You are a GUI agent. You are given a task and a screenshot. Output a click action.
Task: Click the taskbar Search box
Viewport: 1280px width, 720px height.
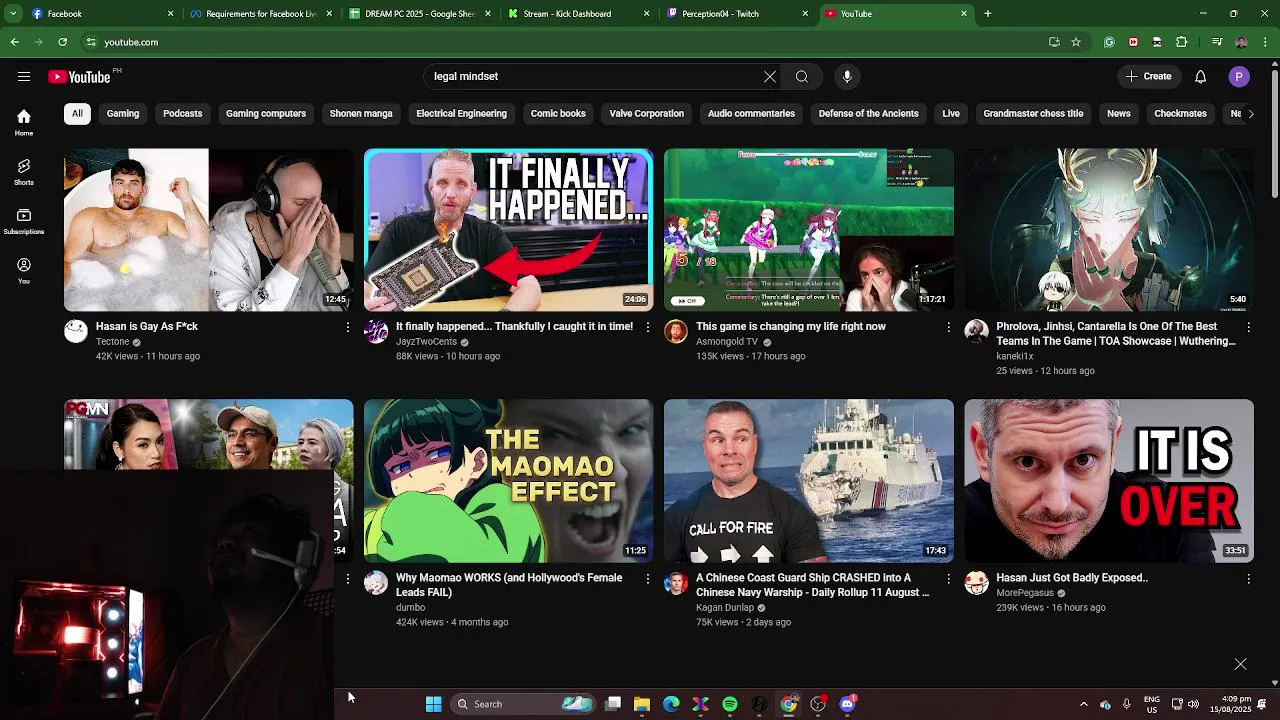pyautogui.click(x=522, y=704)
